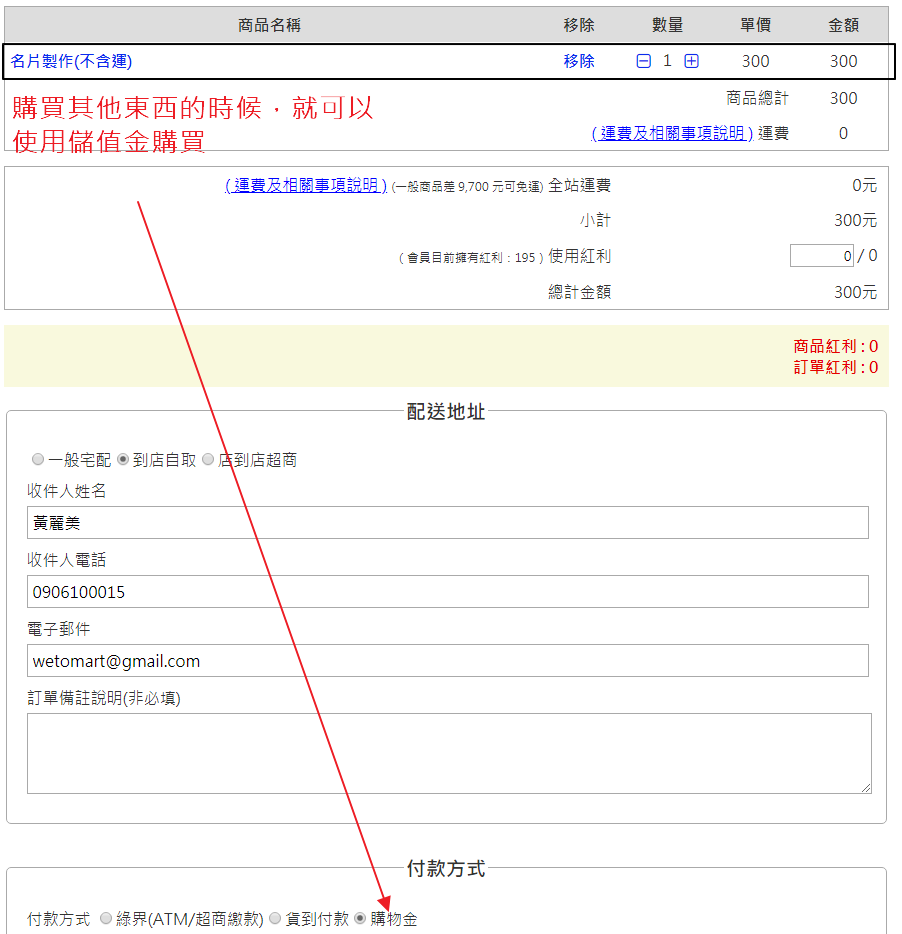This screenshot has width=902, height=934.
Task: Pick 店到店超商 delivery method
Action: (x=208, y=460)
